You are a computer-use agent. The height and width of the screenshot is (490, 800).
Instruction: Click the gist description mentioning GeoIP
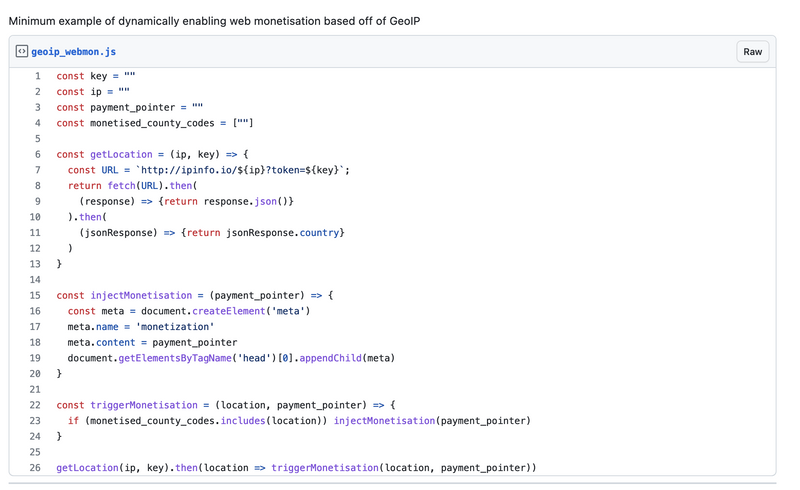214,21
